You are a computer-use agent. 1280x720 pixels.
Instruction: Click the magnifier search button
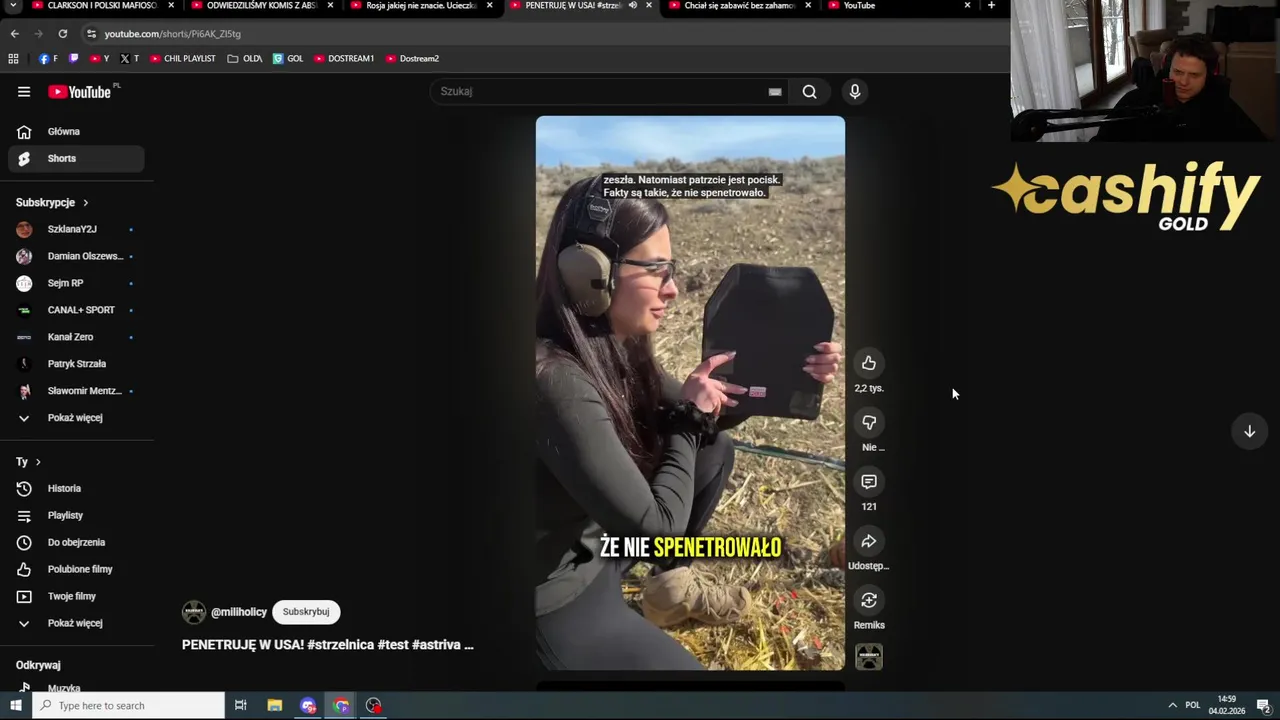[x=810, y=91]
